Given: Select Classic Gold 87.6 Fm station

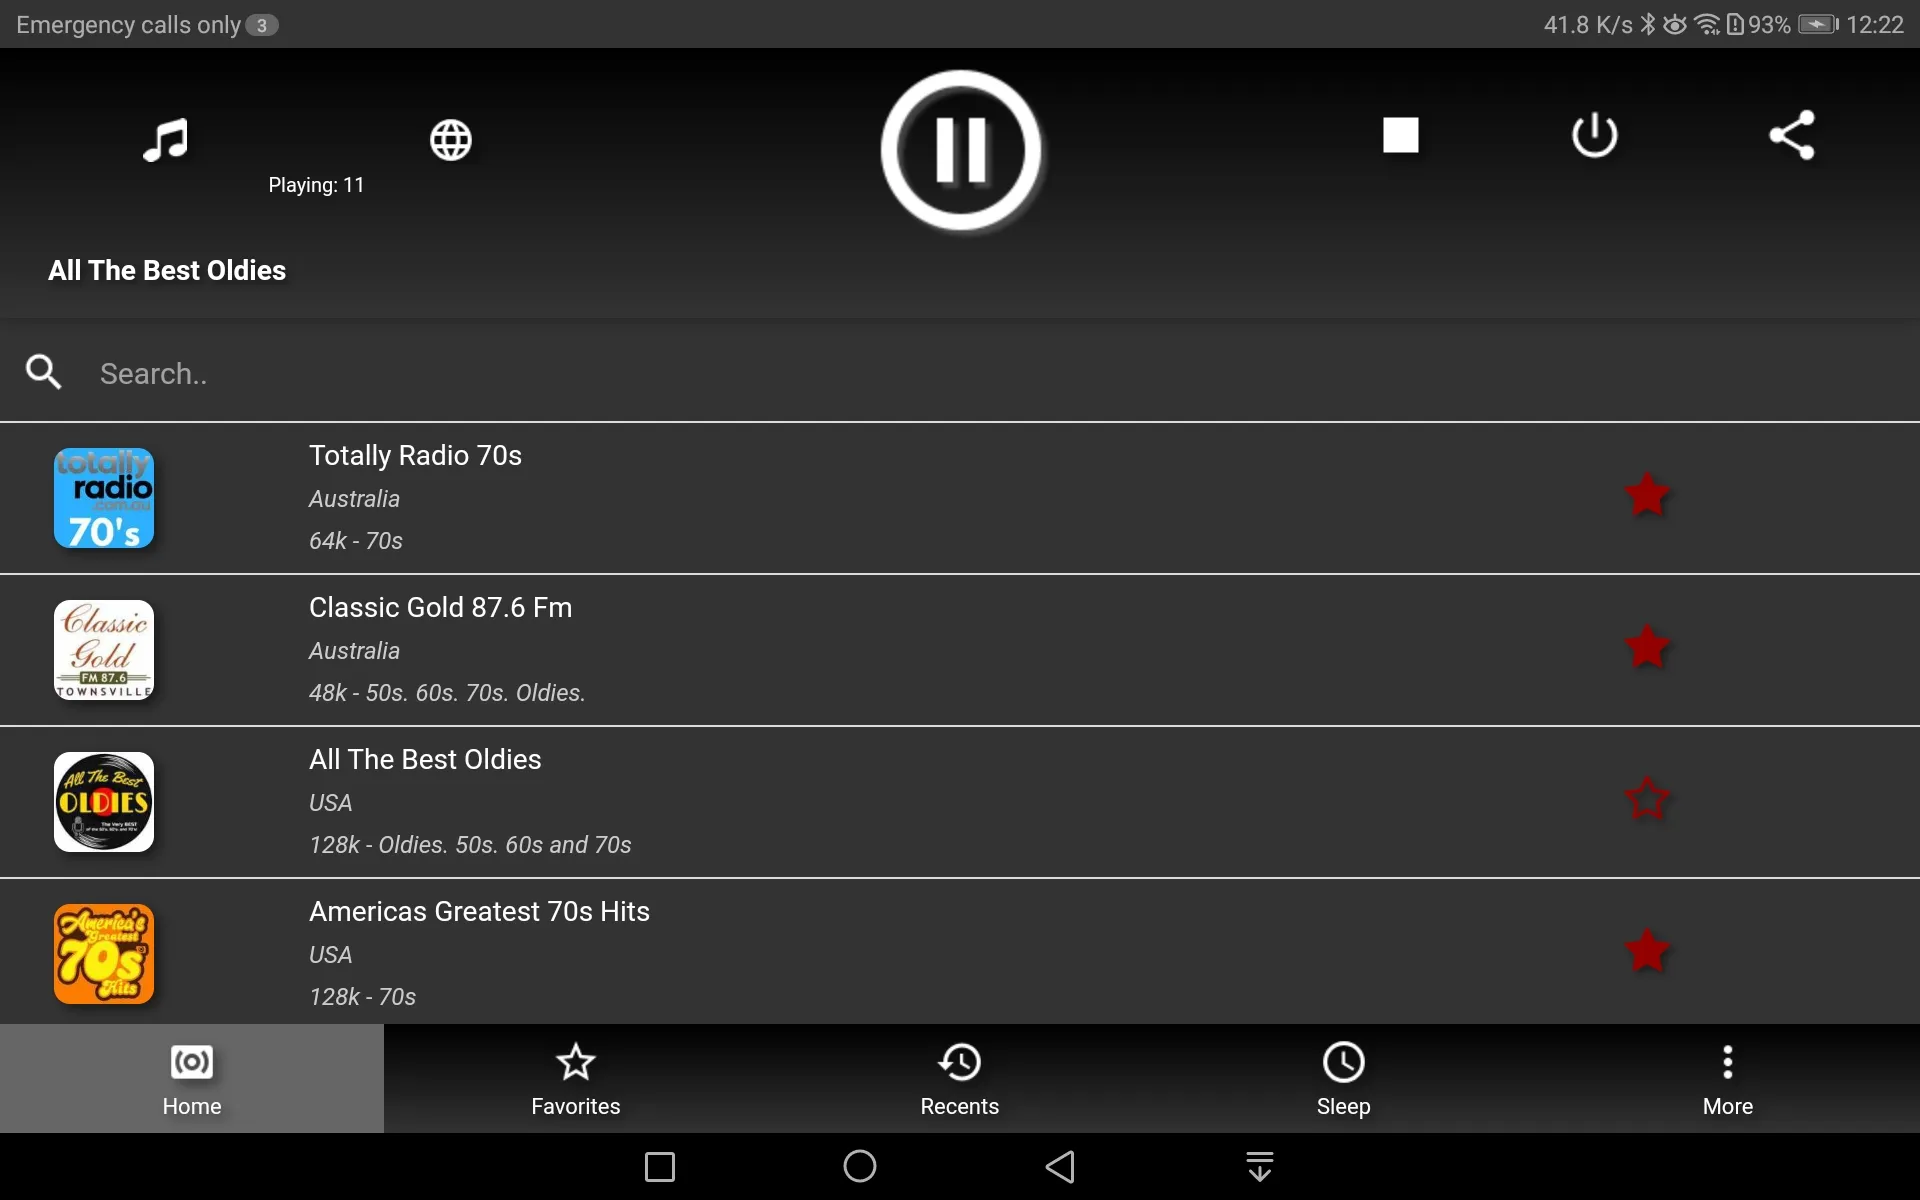Looking at the screenshot, I should click(x=959, y=648).
